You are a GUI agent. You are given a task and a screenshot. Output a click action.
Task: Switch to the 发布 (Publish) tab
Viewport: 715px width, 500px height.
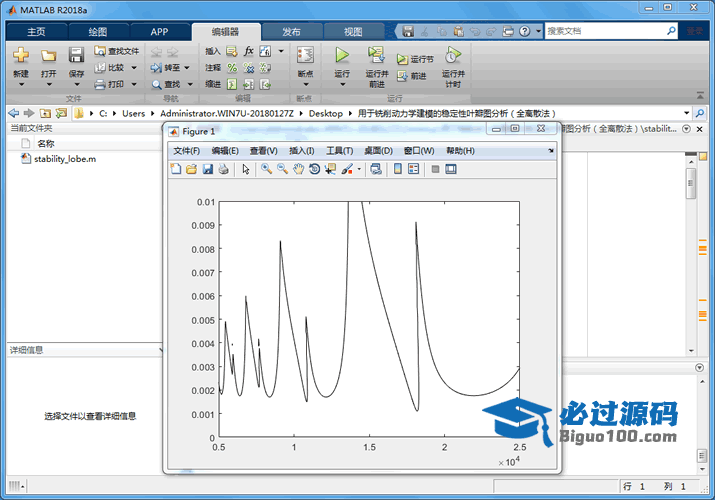click(x=291, y=31)
